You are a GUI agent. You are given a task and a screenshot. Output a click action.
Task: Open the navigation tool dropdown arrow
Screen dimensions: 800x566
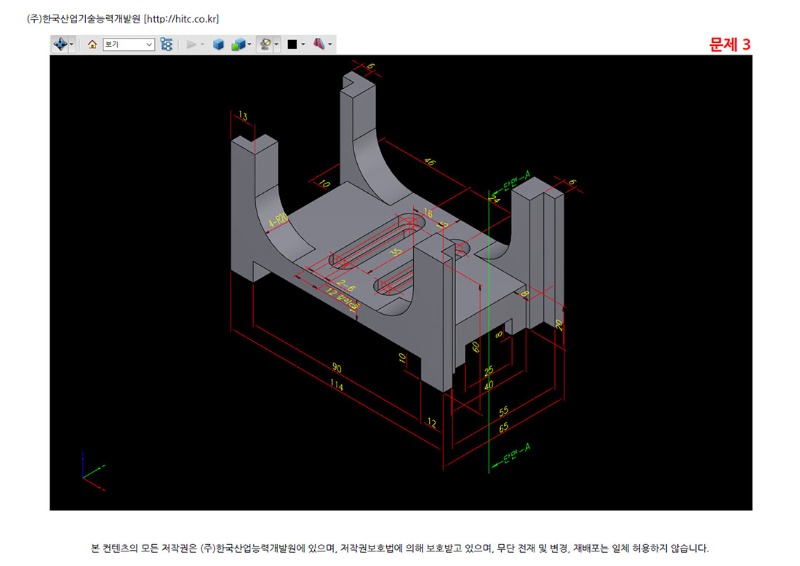(x=71, y=44)
